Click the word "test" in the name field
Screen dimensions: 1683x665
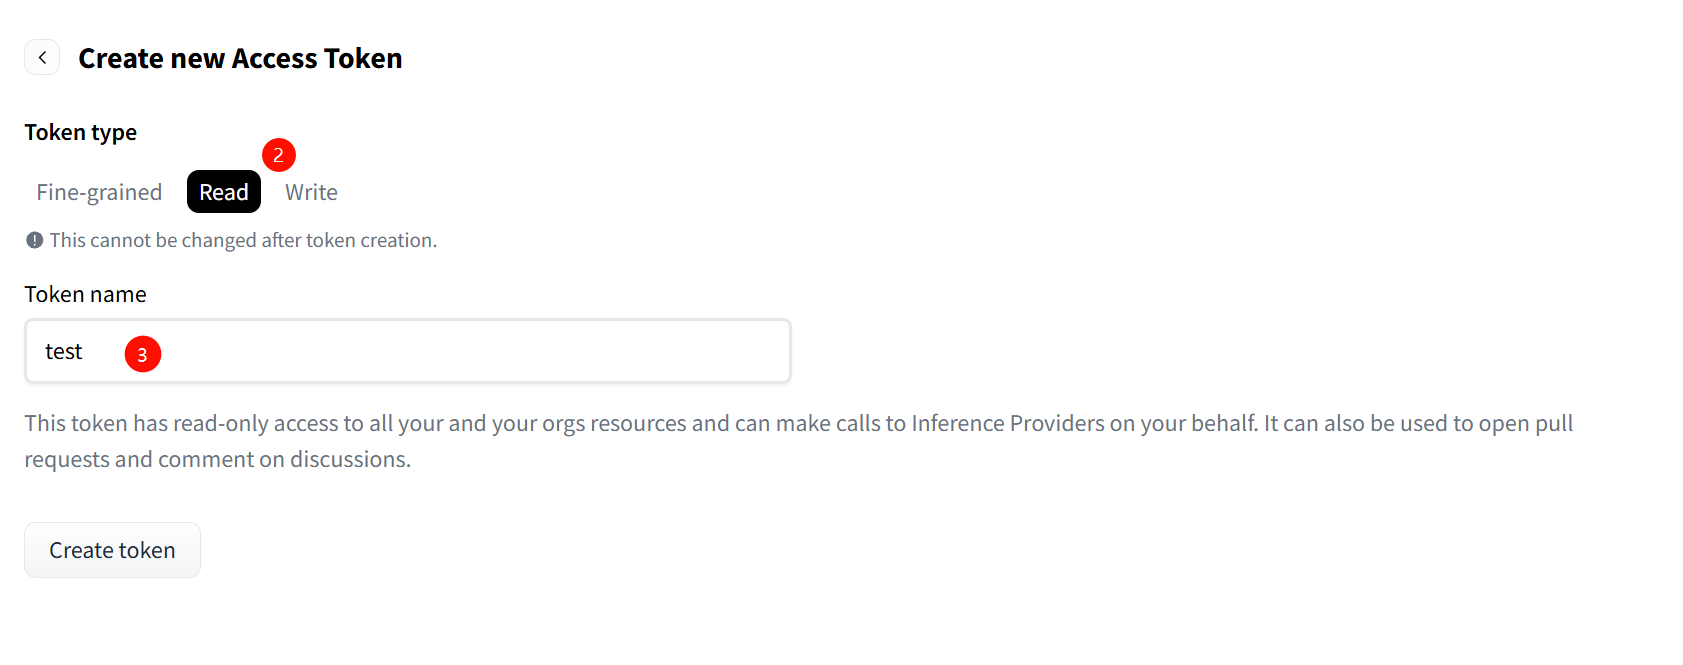64,352
